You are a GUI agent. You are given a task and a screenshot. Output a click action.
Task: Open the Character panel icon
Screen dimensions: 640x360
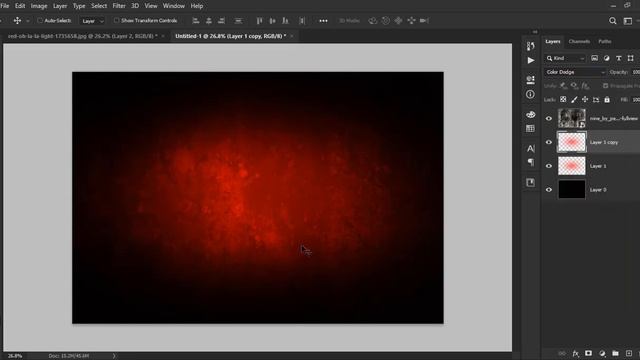(530, 148)
